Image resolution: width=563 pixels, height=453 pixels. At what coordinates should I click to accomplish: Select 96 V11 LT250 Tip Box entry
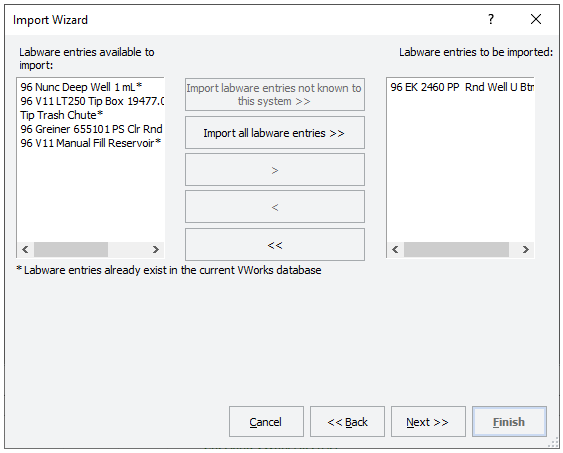coord(92,101)
